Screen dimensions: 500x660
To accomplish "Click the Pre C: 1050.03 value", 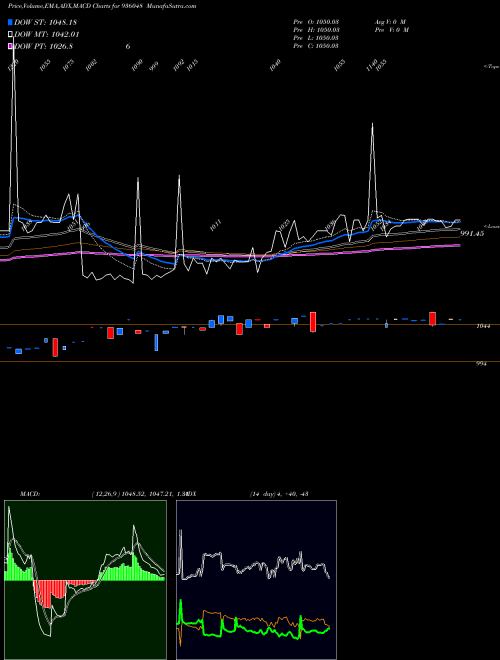I will 316,46.
